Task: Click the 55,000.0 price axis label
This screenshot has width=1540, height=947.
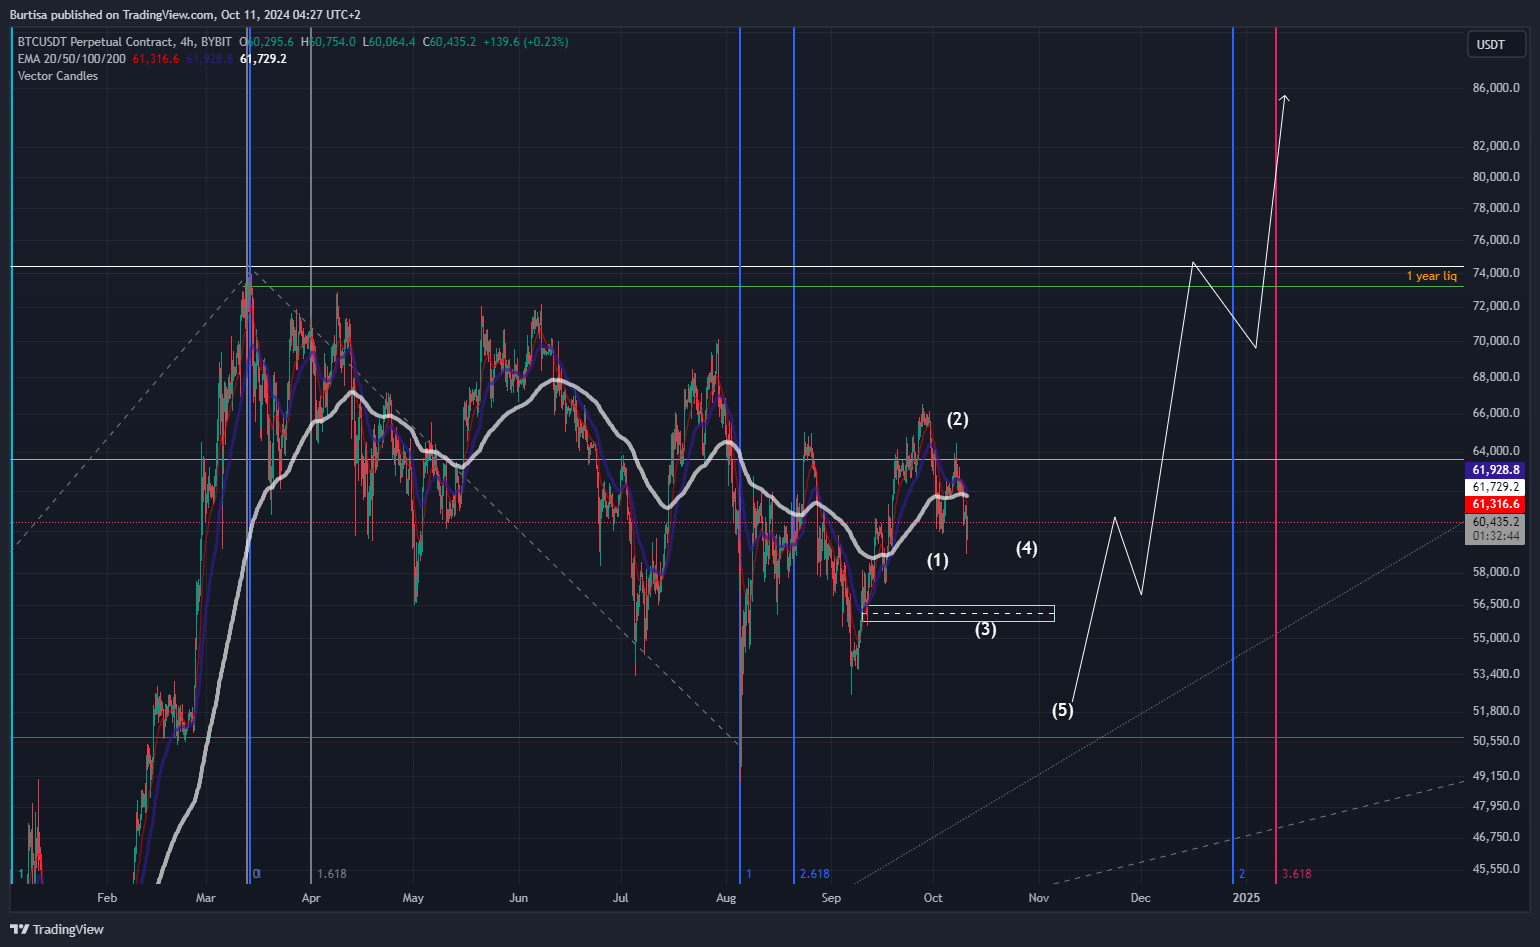Action: click(1496, 638)
